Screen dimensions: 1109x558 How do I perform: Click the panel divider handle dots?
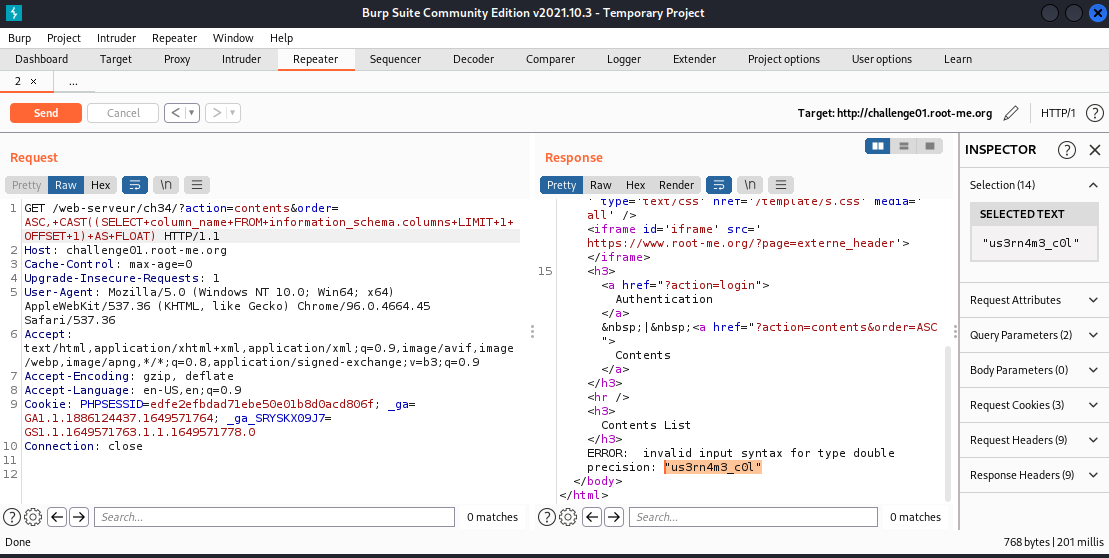click(x=532, y=331)
